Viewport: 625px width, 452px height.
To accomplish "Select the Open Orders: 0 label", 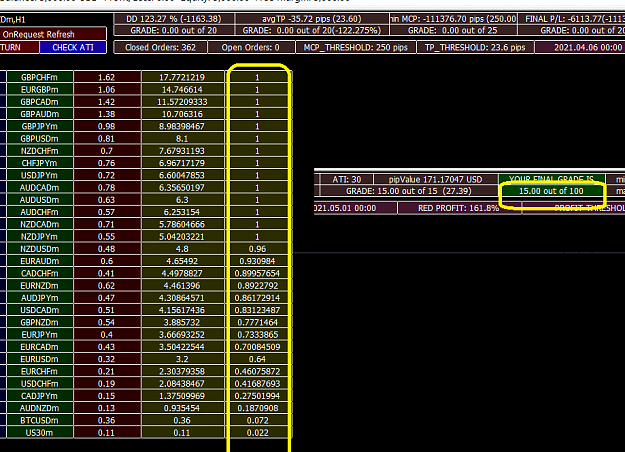I will pyautogui.click(x=251, y=47).
